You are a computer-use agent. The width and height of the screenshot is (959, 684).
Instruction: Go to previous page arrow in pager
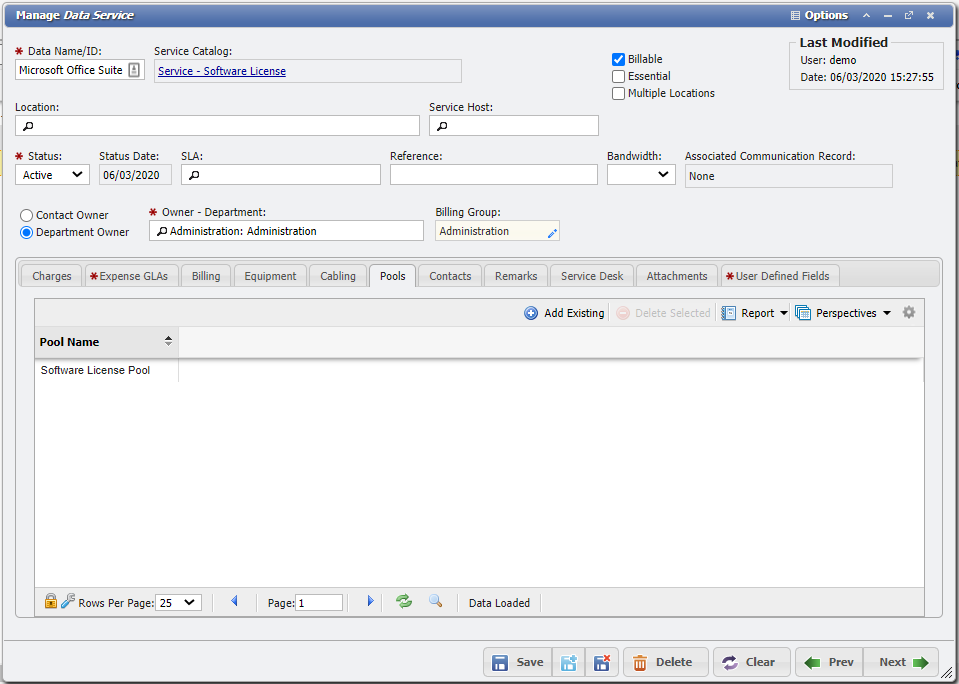(235, 602)
